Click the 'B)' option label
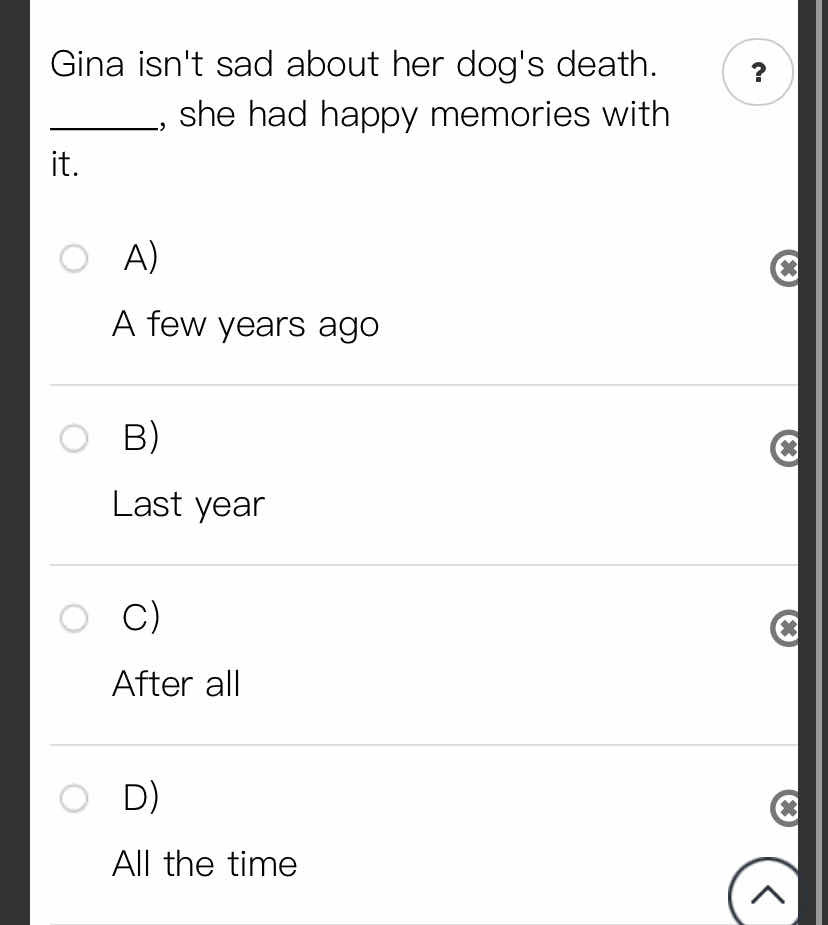 [141, 437]
